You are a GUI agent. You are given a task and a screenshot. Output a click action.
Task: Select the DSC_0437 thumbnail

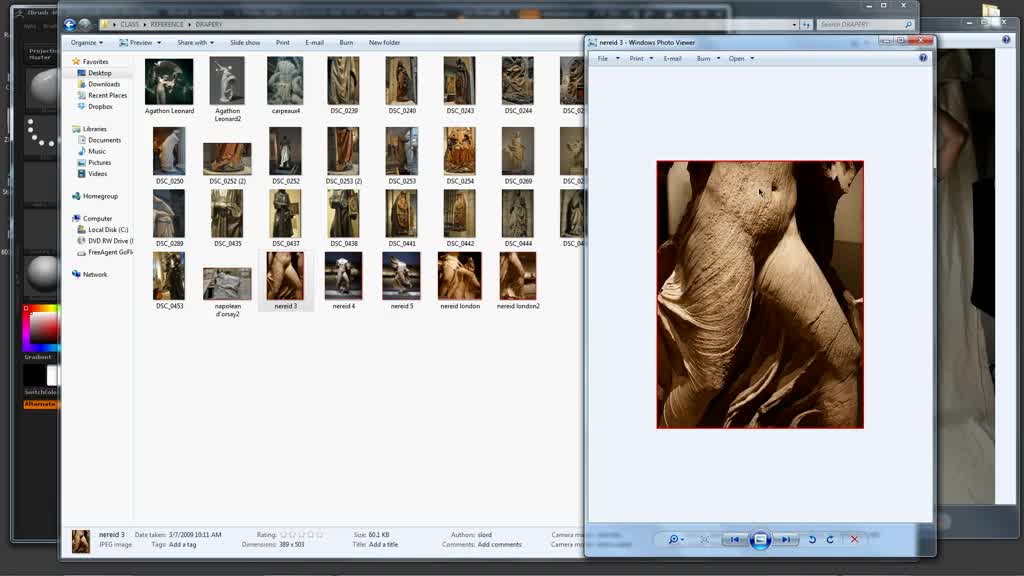pos(285,214)
